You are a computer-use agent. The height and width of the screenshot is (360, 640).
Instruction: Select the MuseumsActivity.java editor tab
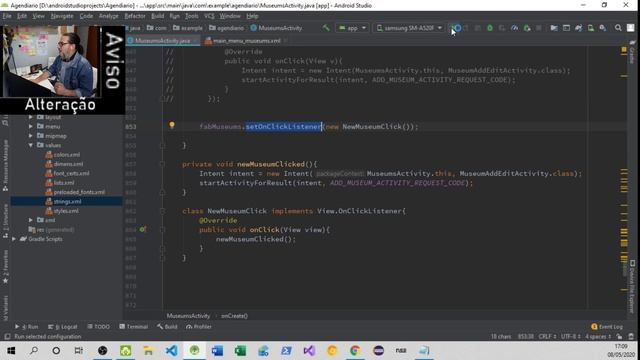tap(162, 41)
